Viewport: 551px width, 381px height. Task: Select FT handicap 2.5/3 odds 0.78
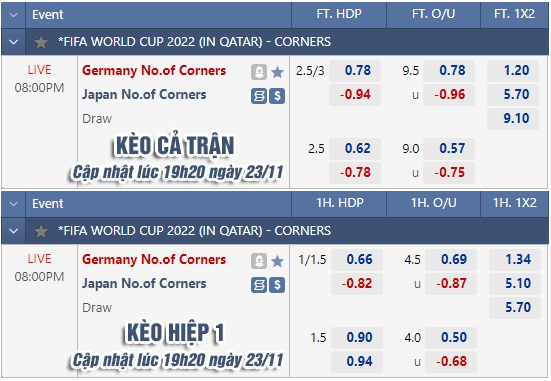coord(355,71)
